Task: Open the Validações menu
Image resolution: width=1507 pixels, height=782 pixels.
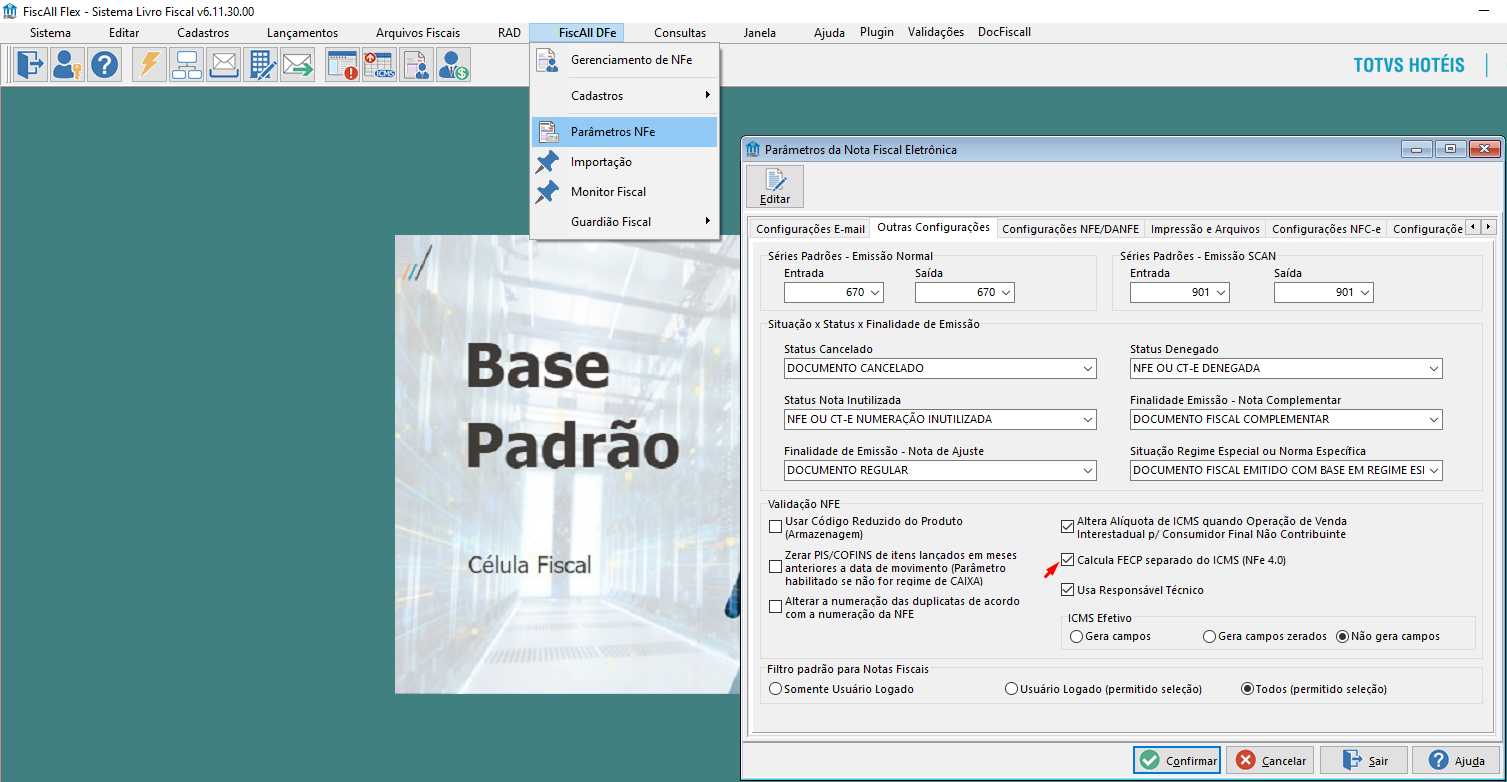Action: click(x=936, y=32)
